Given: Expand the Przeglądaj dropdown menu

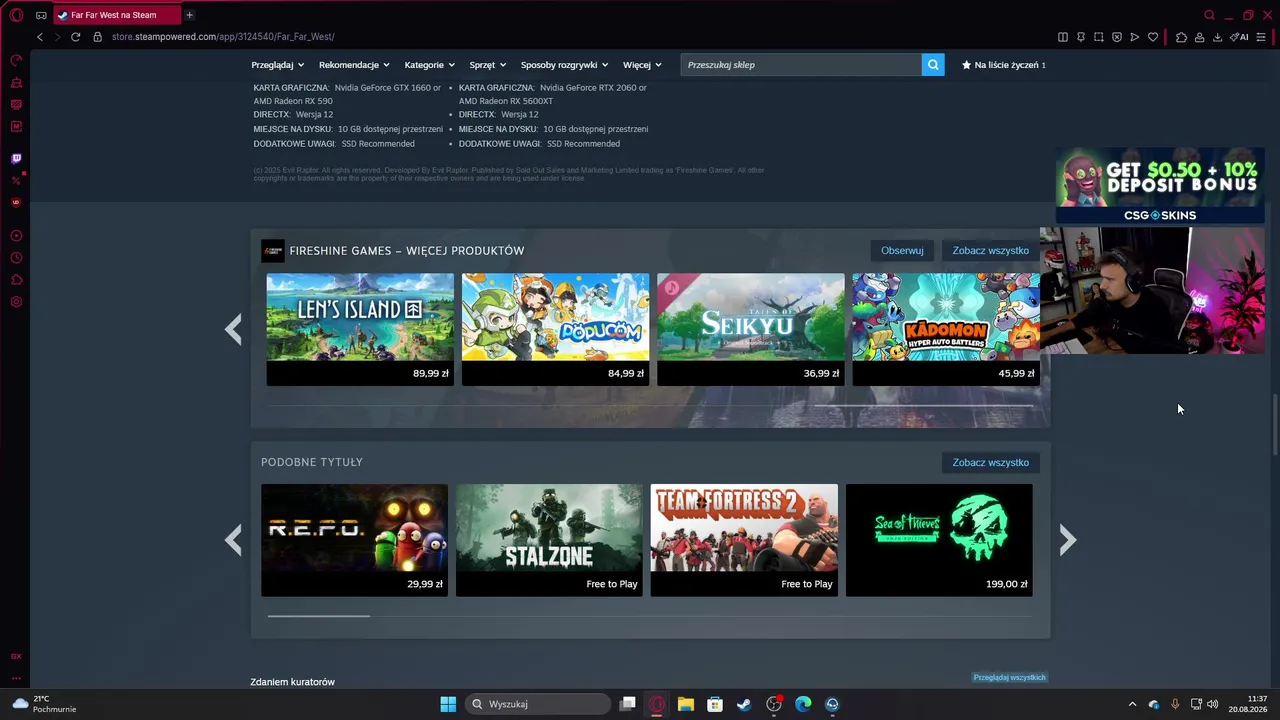Looking at the screenshot, I should 278,65.
